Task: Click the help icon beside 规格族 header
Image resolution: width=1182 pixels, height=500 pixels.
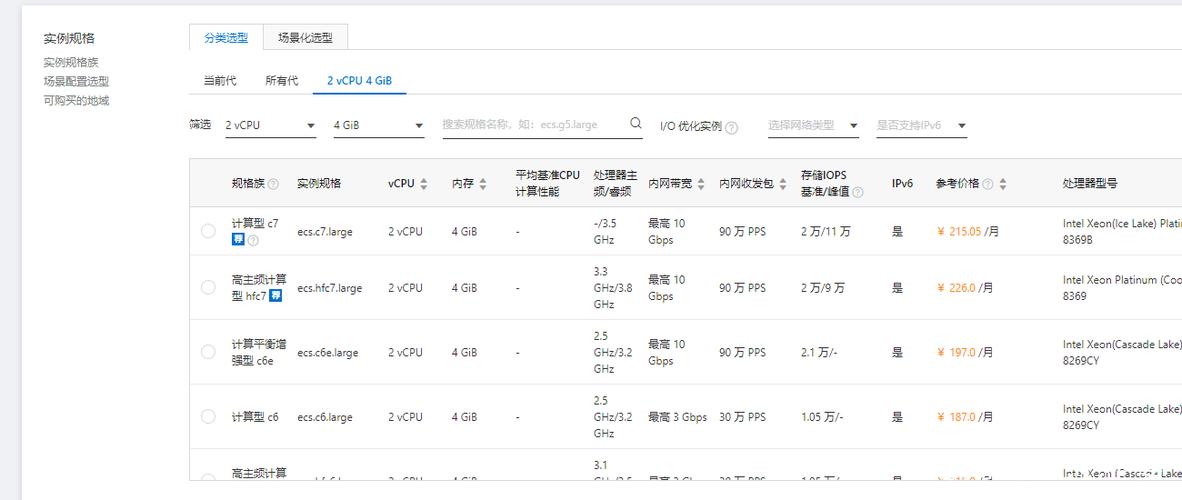Action: 273,184
